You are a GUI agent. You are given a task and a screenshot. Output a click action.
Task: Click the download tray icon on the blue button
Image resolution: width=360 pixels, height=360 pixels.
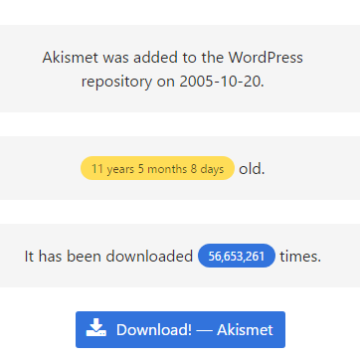coord(96,327)
